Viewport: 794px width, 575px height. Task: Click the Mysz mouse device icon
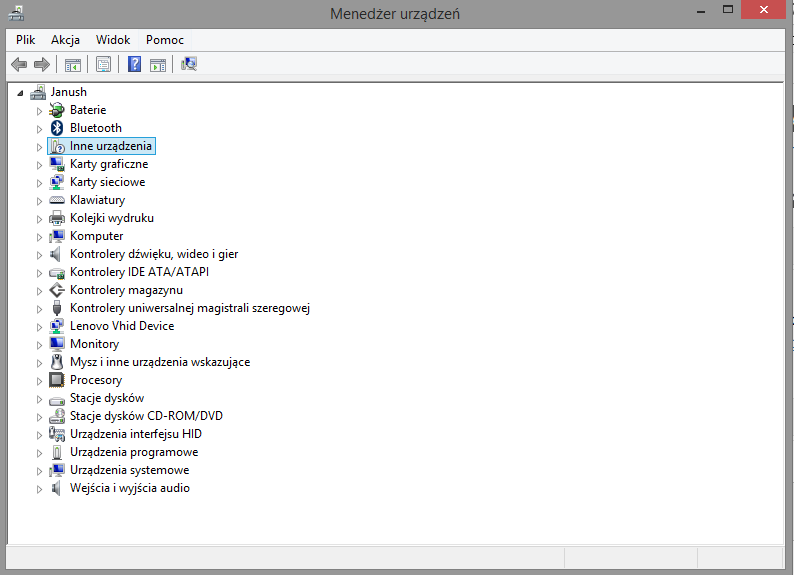(x=57, y=362)
